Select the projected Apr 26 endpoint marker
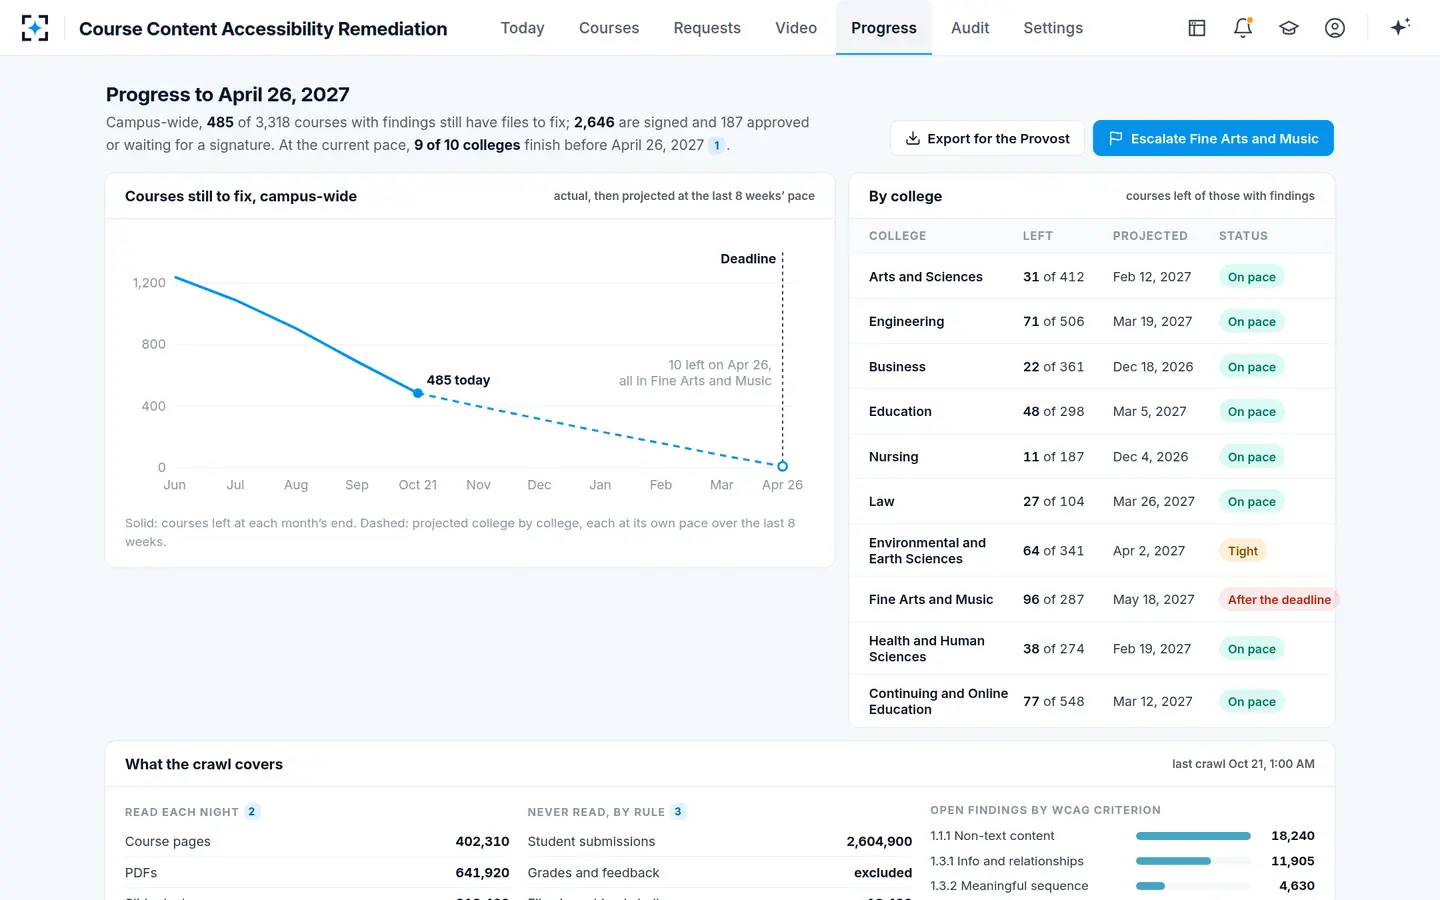Screen dimensions: 1440x900 [x=783, y=466]
